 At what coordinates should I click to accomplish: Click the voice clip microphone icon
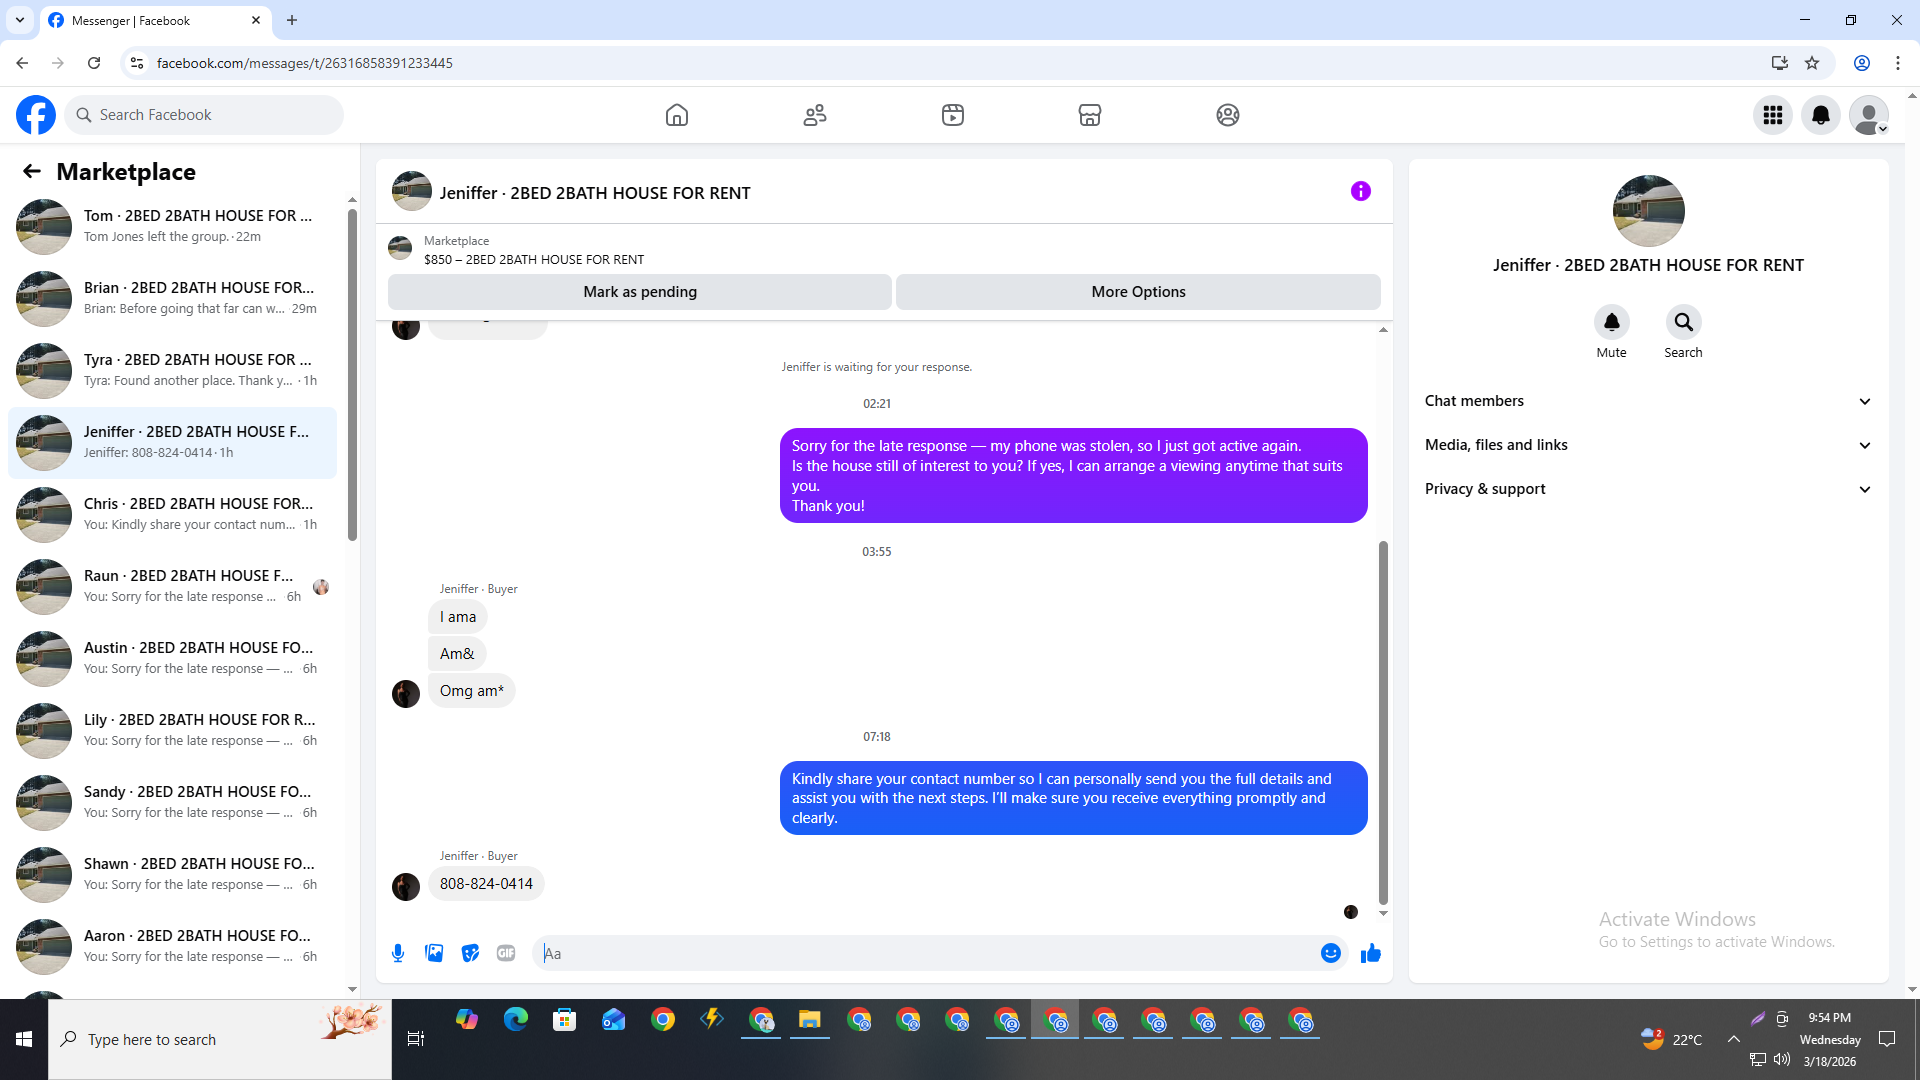pos(398,953)
